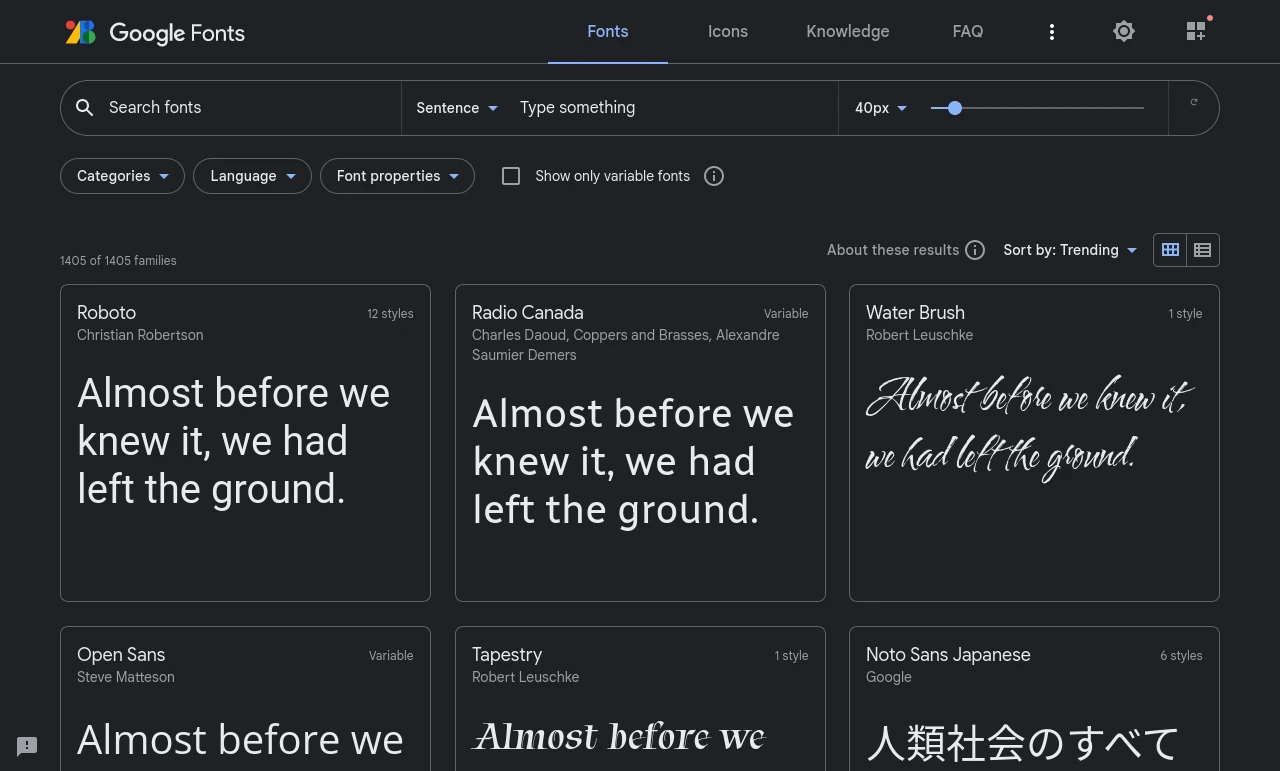Click Radio Canada authors text
This screenshot has width=1280, height=771.
coord(625,345)
